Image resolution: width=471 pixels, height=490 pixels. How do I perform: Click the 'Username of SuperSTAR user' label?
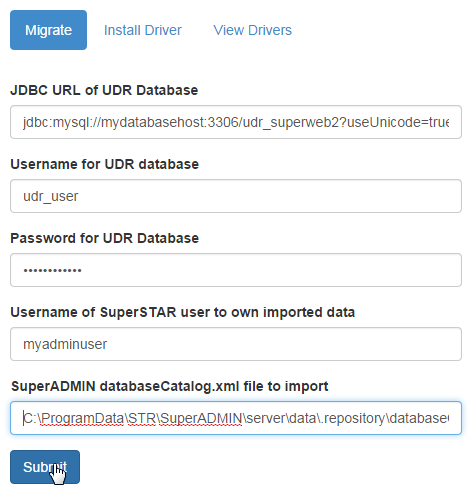(182, 312)
